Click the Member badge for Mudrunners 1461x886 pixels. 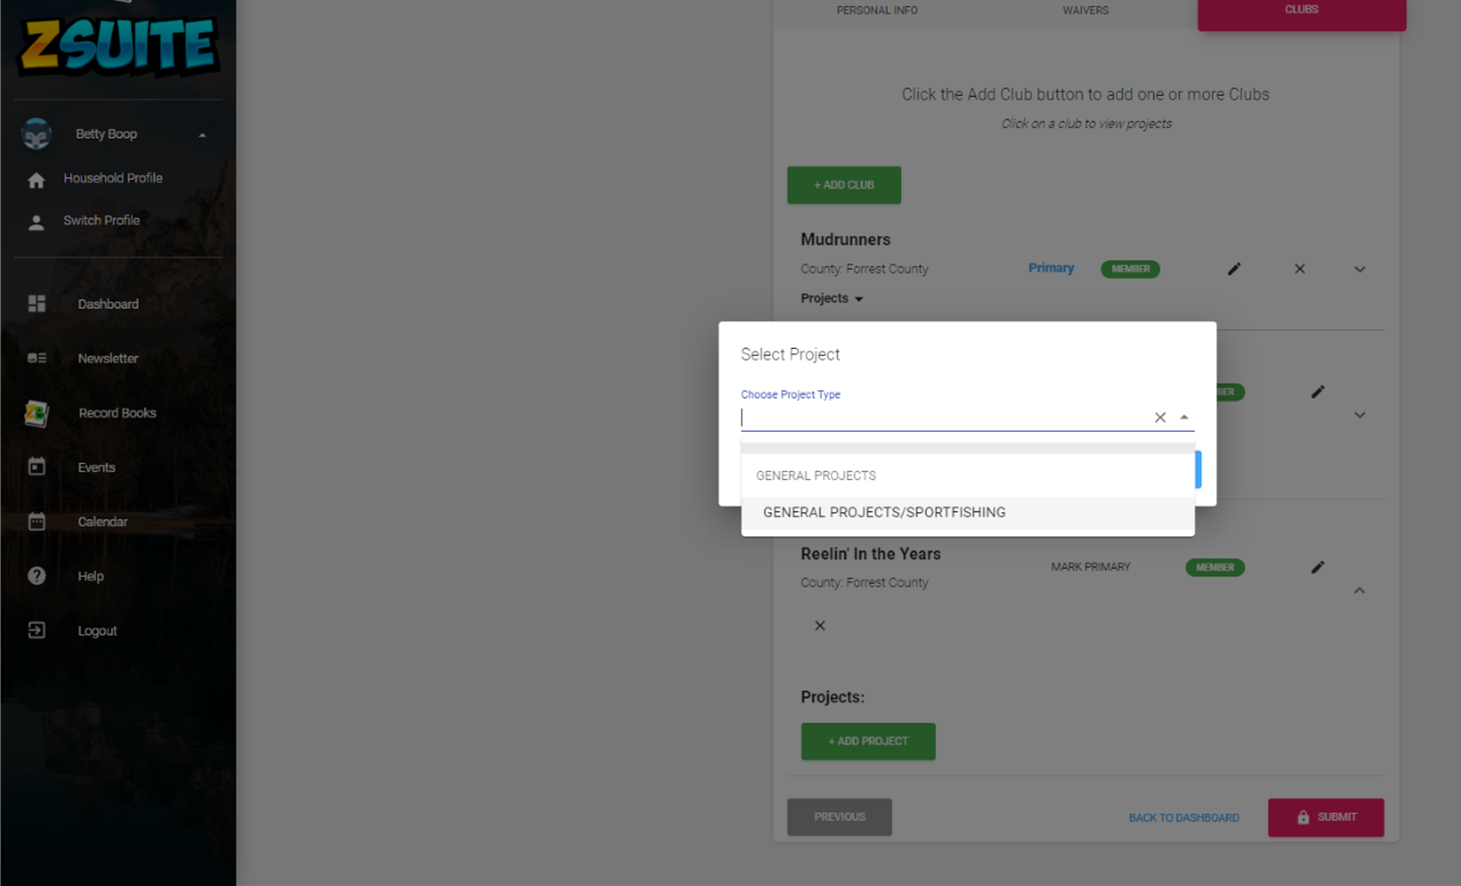coord(1130,269)
